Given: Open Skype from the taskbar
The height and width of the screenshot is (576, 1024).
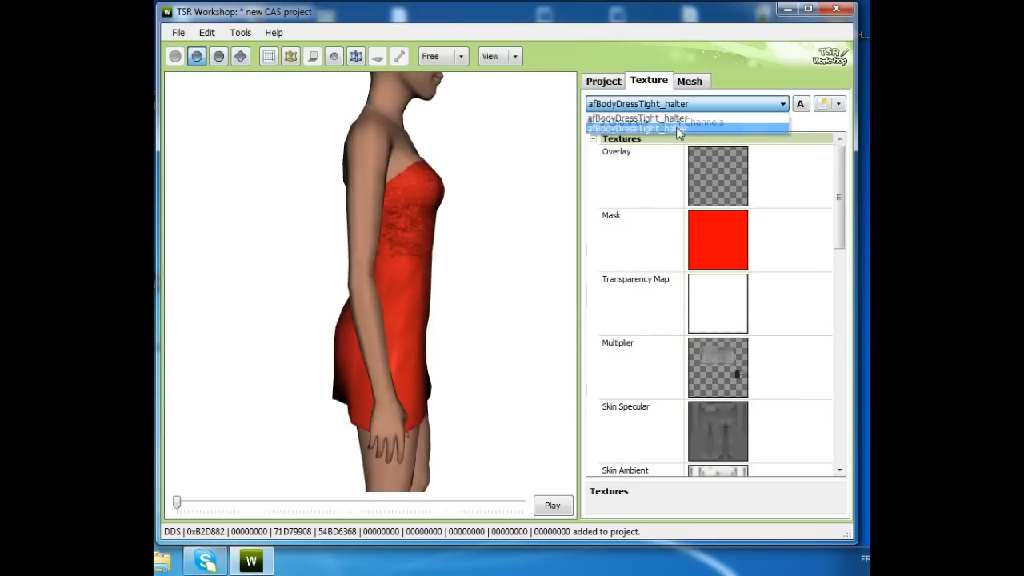Looking at the screenshot, I should tap(207, 561).
